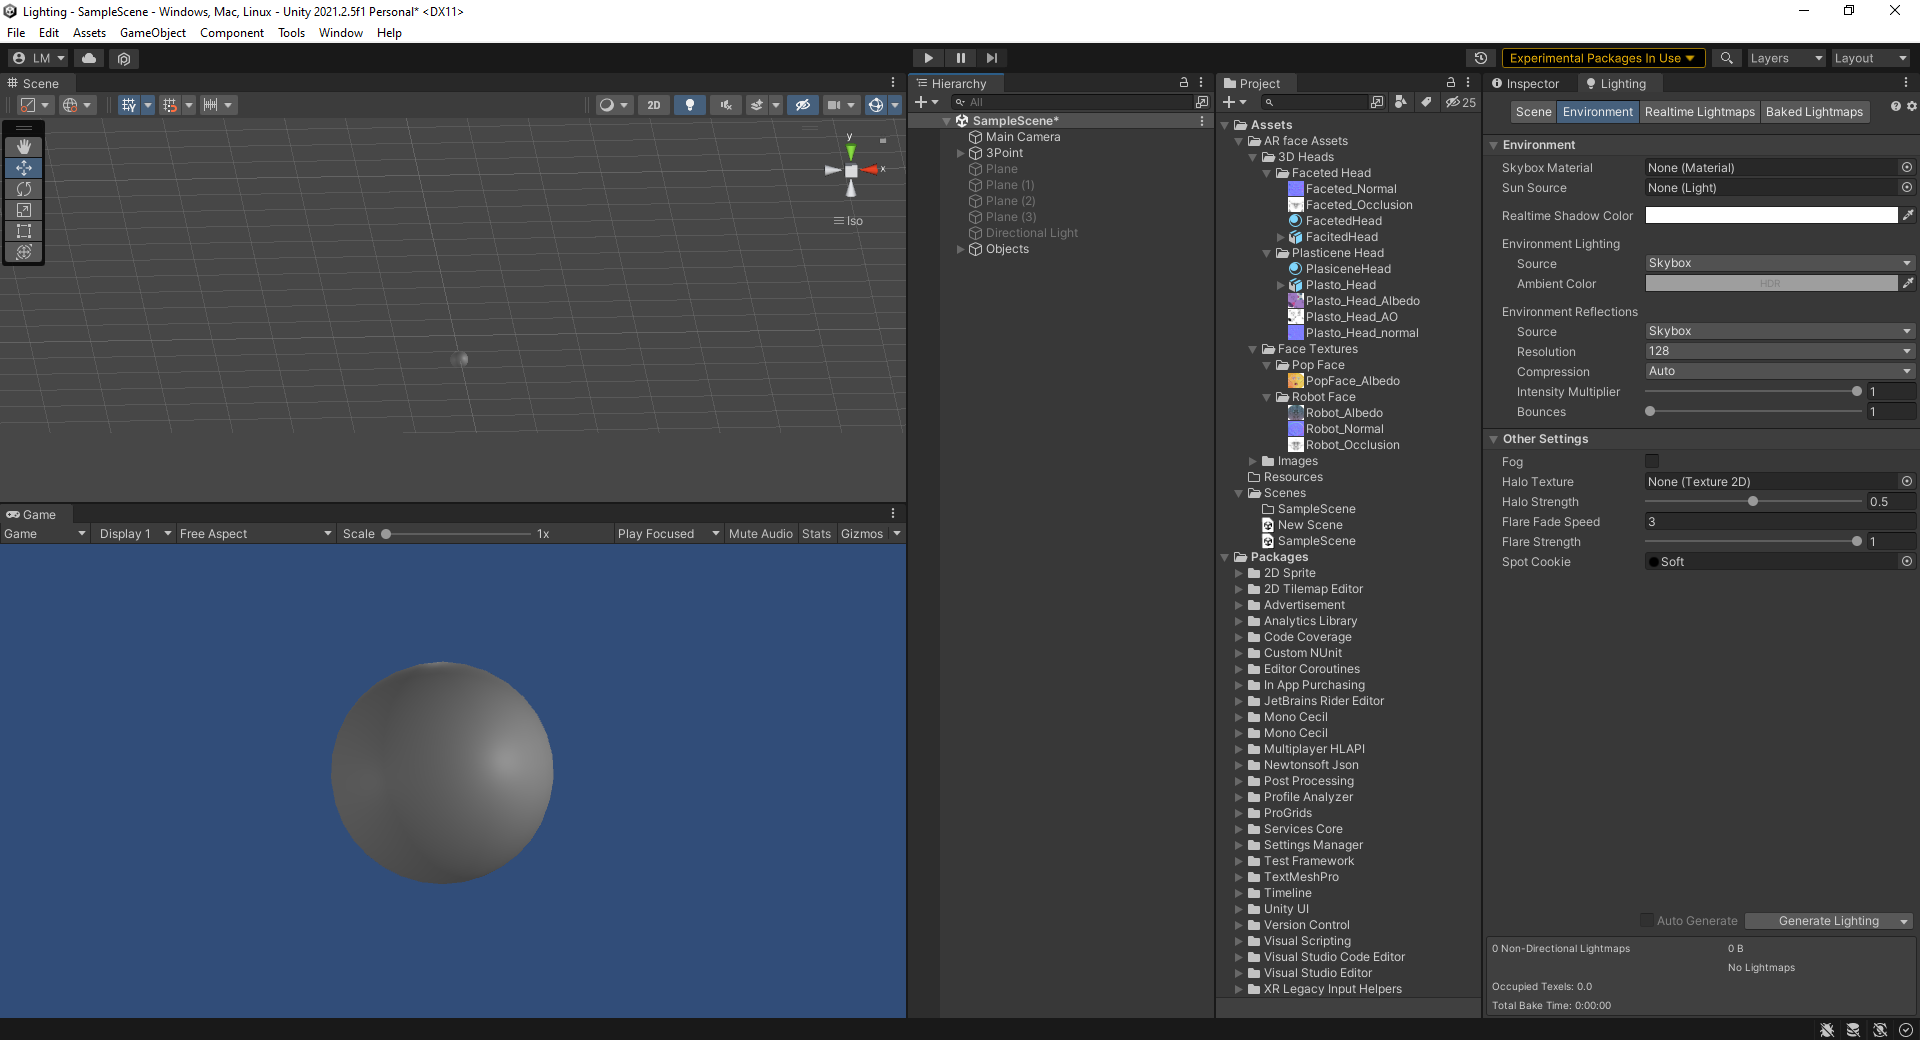The width and height of the screenshot is (1920, 1040).
Task: Pick the Realtime Shadow Color swatch
Action: [1770, 215]
